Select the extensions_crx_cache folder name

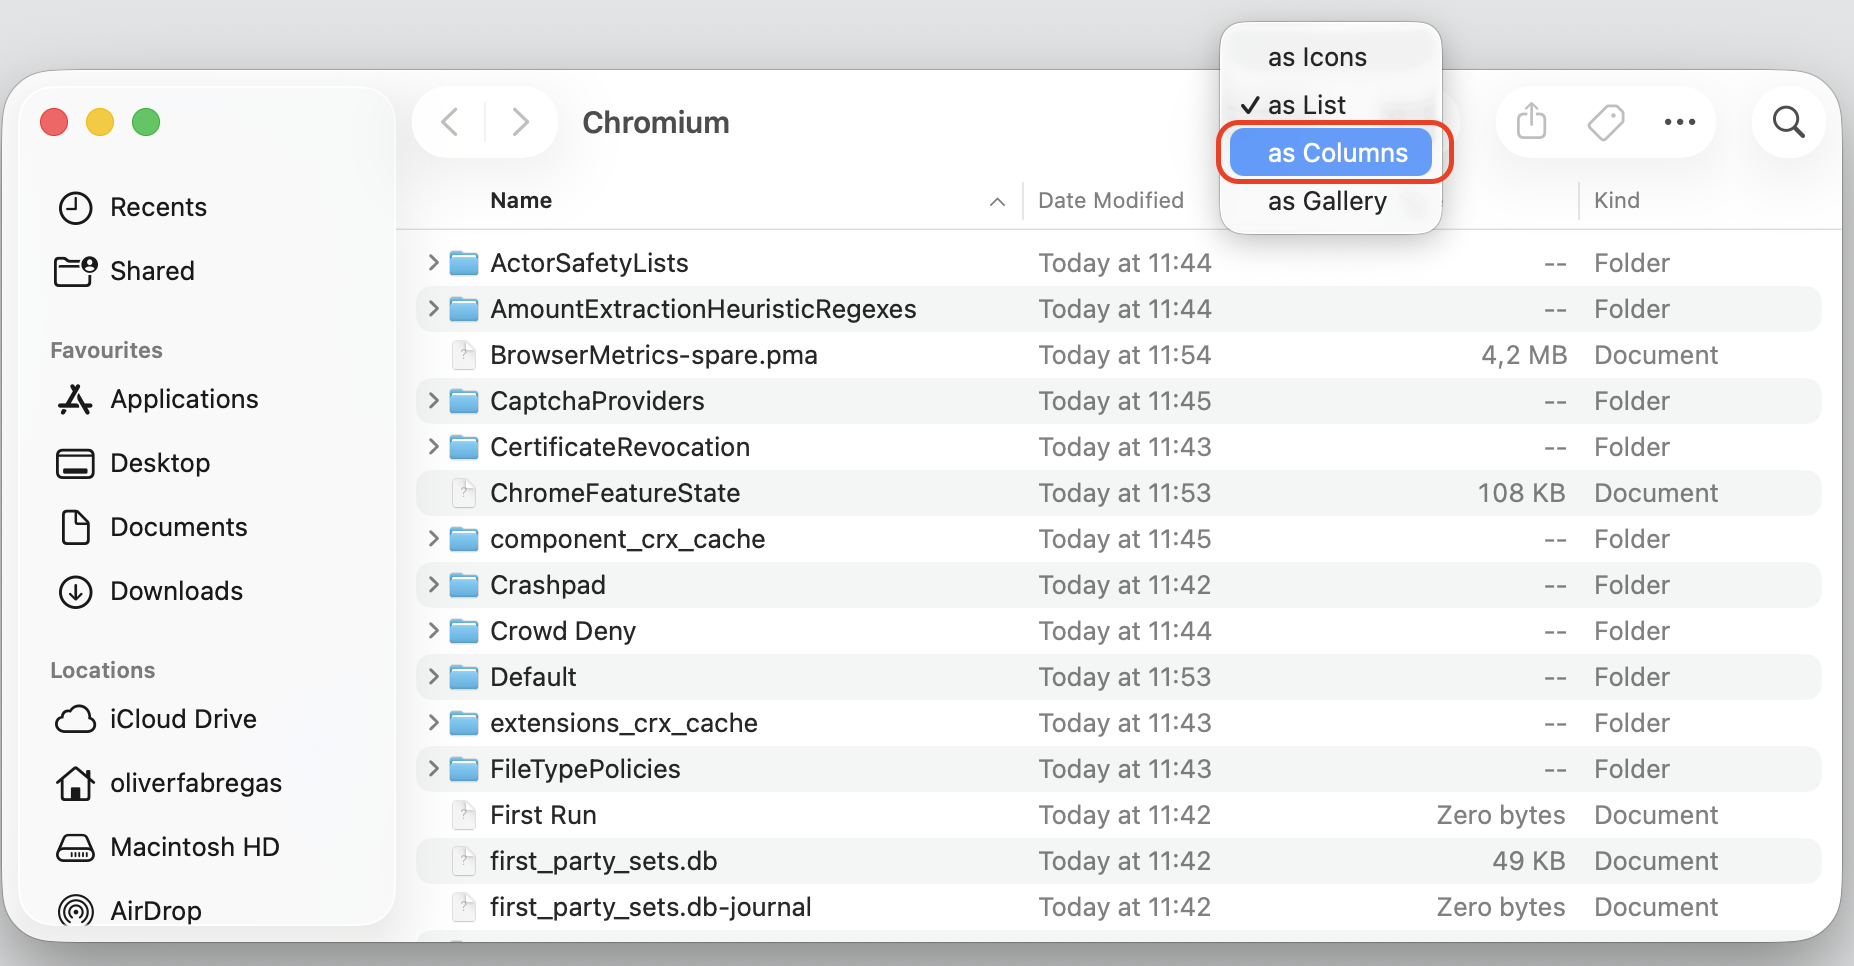pos(624,723)
